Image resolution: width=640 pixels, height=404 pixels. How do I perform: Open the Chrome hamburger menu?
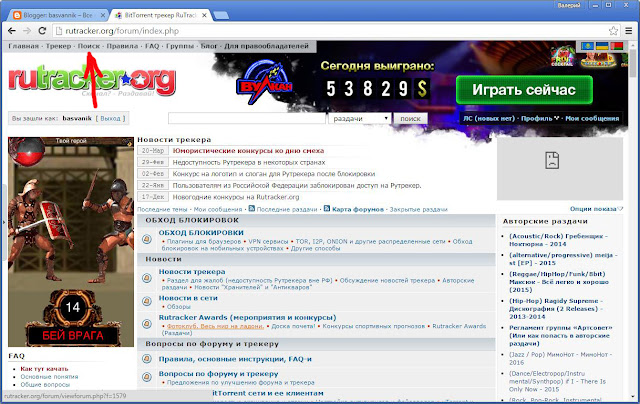[629, 31]
